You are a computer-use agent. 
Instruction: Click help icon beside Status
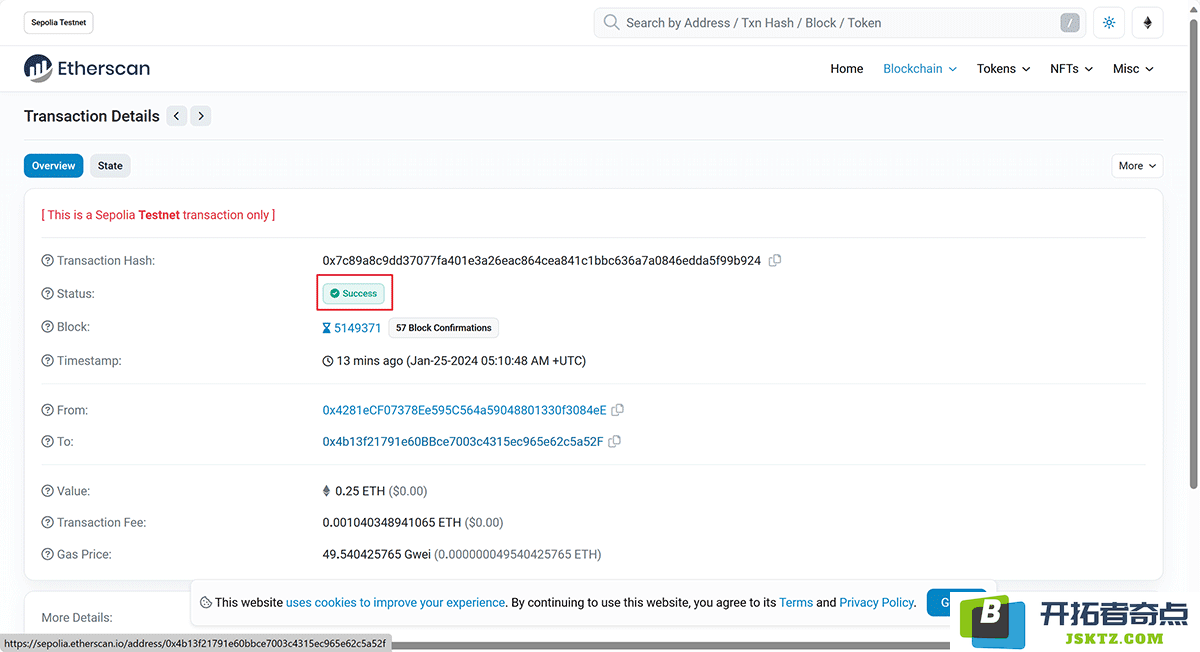tap(47, 294)
